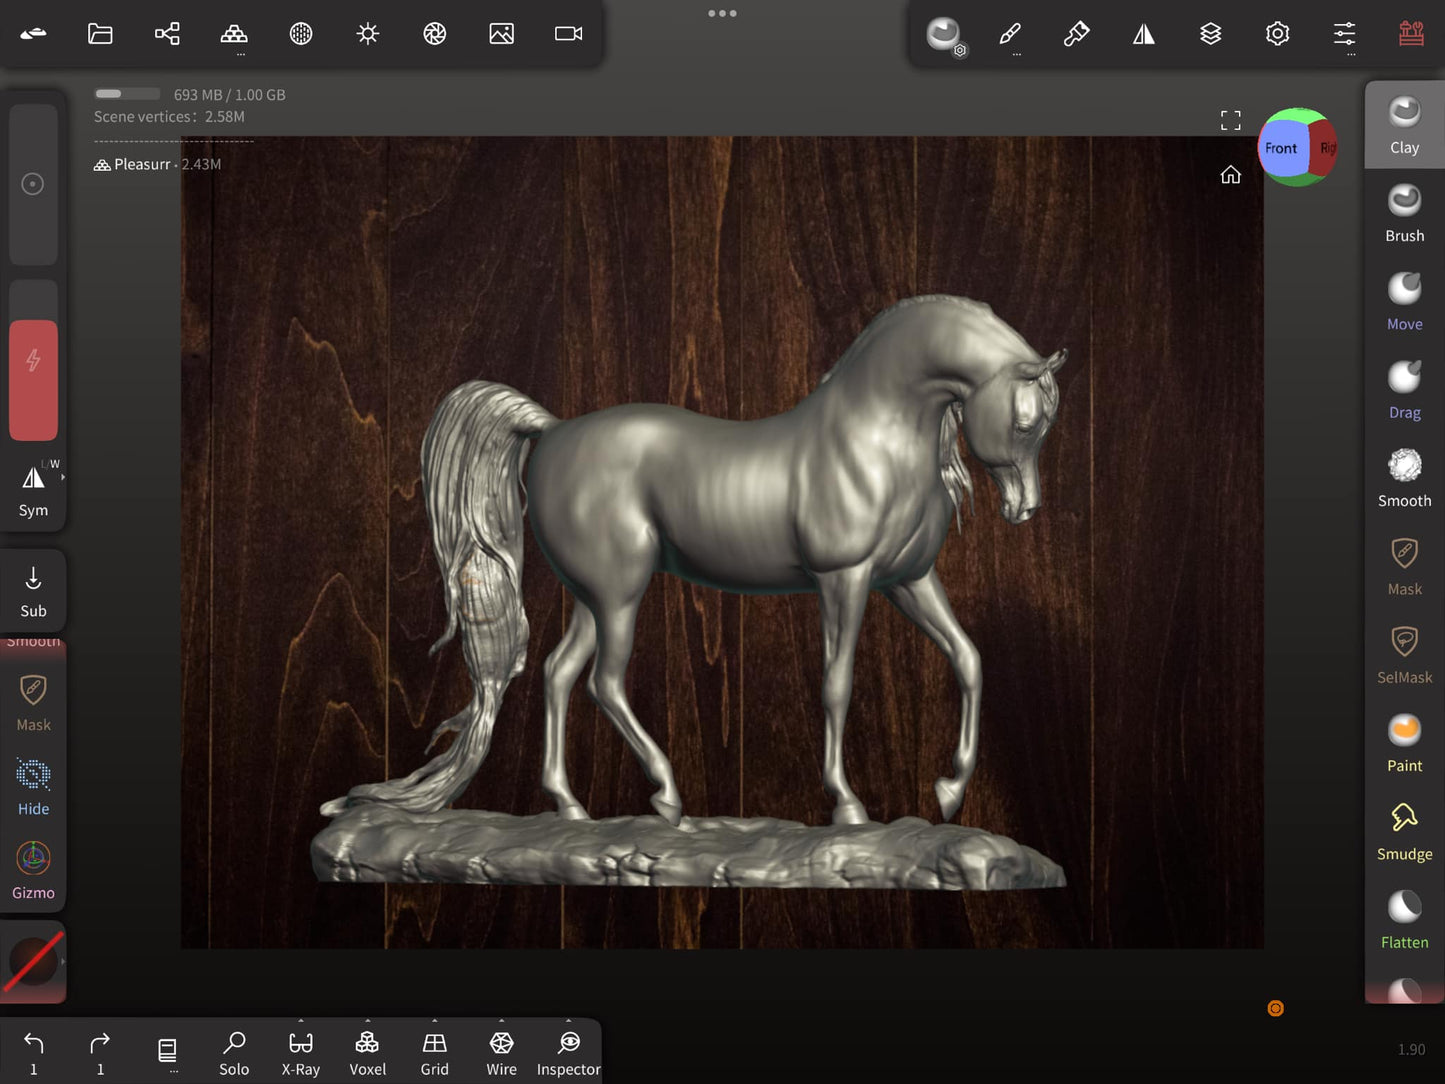Open the history list menu
This screenshot has height=1084, width=1445.
[x=167, y=1053]
